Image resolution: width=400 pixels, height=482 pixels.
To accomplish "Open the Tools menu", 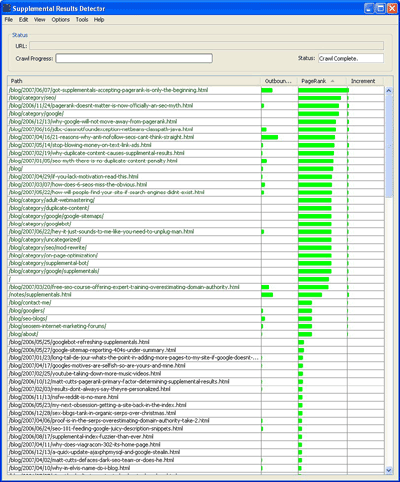I will 82,20.
